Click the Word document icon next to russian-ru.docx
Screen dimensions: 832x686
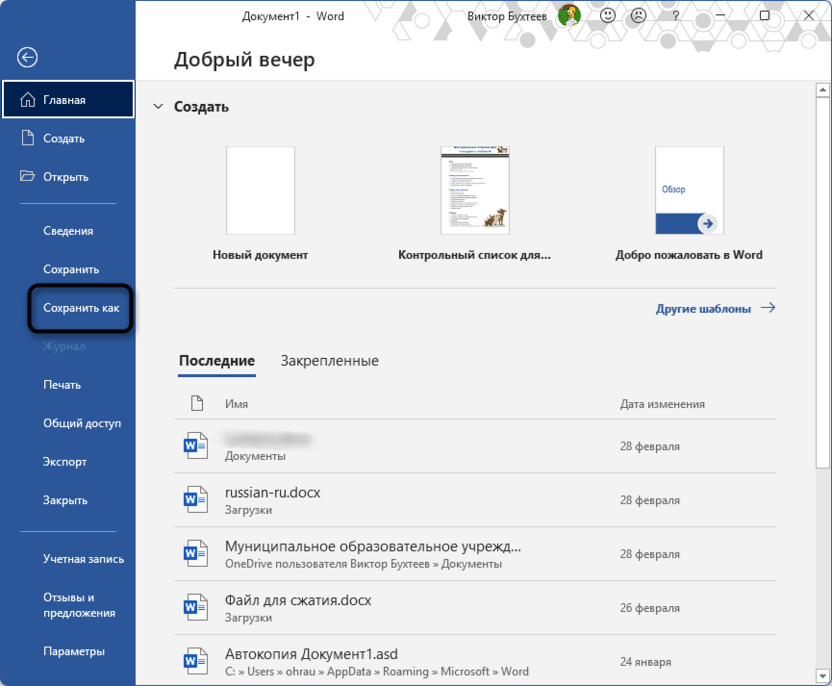click(196, 500)
